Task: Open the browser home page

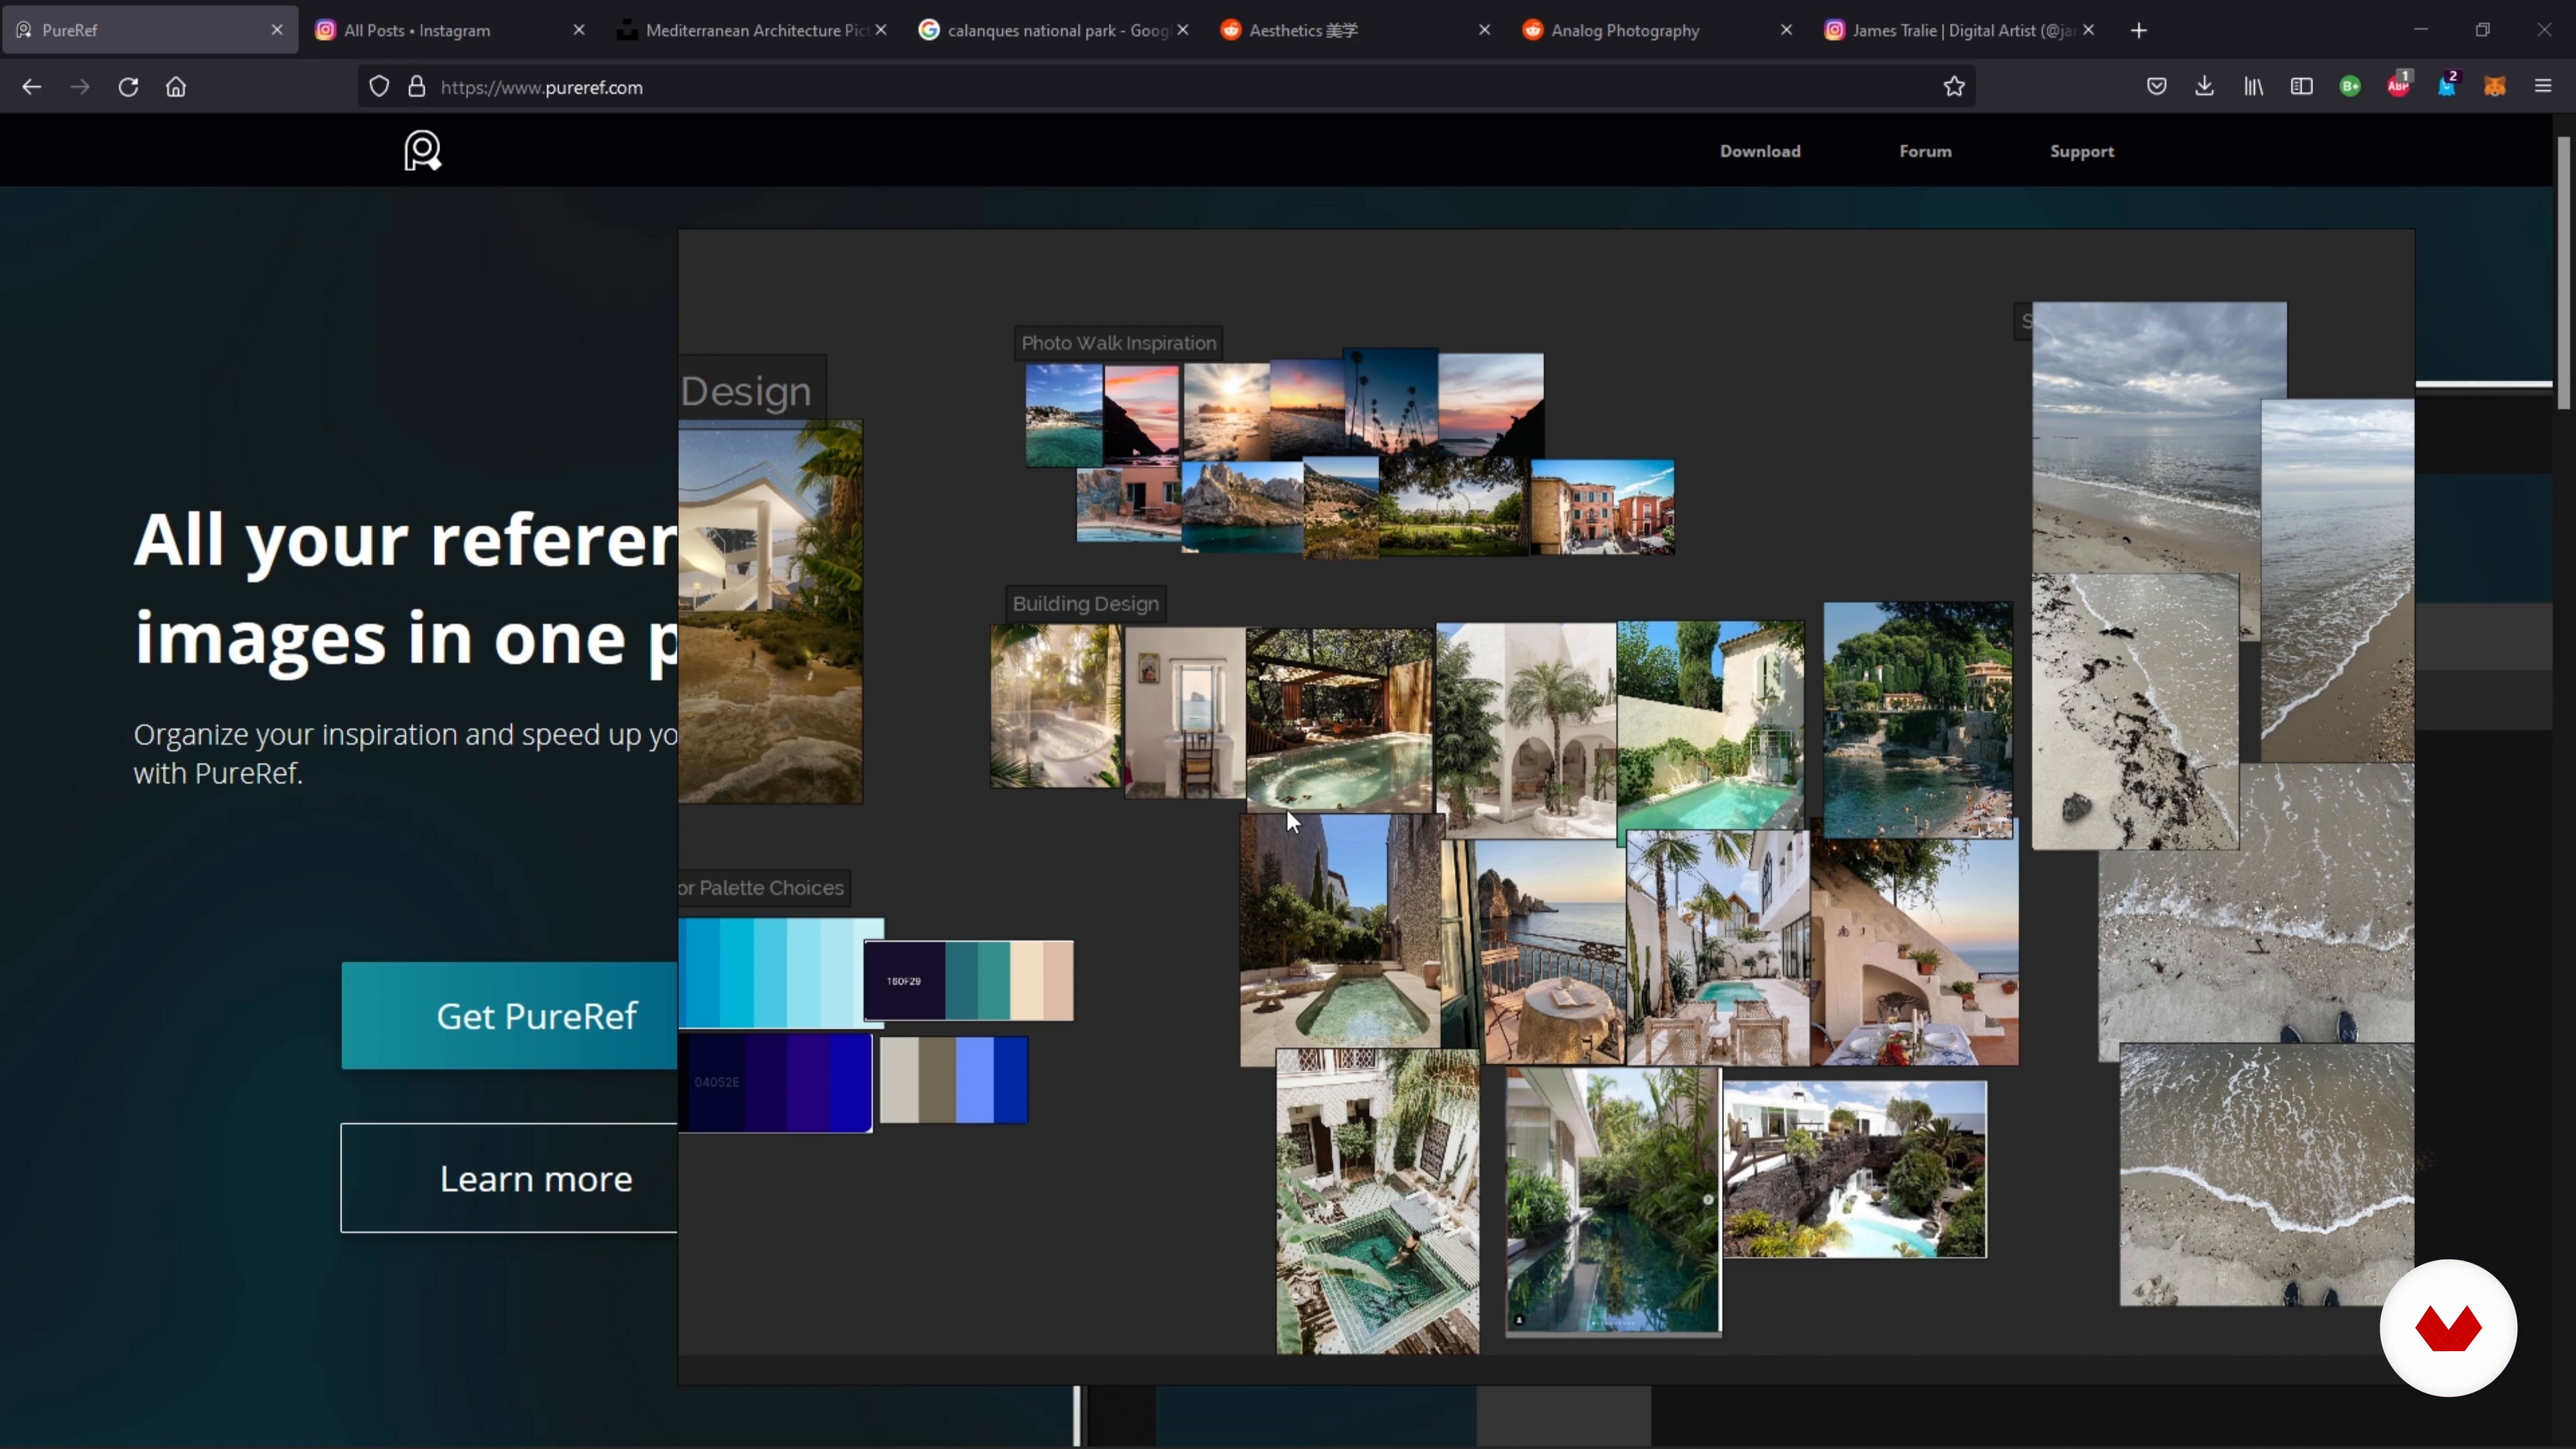Action: (176, 87)
